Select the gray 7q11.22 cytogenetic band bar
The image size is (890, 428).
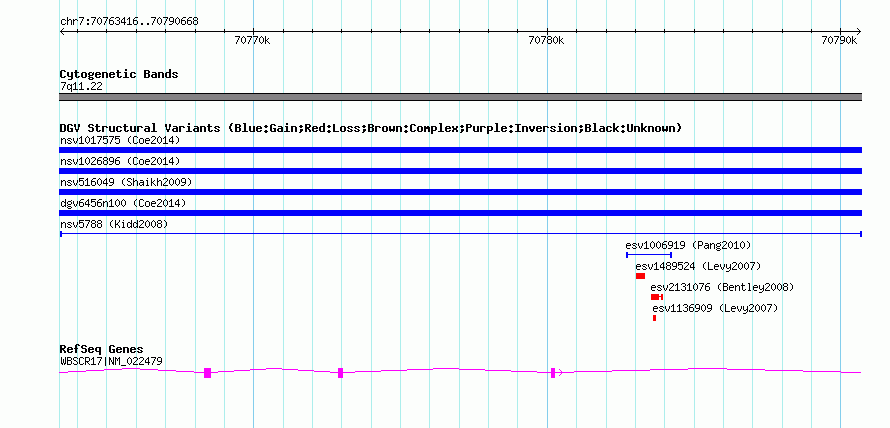(x=460, y=97)
